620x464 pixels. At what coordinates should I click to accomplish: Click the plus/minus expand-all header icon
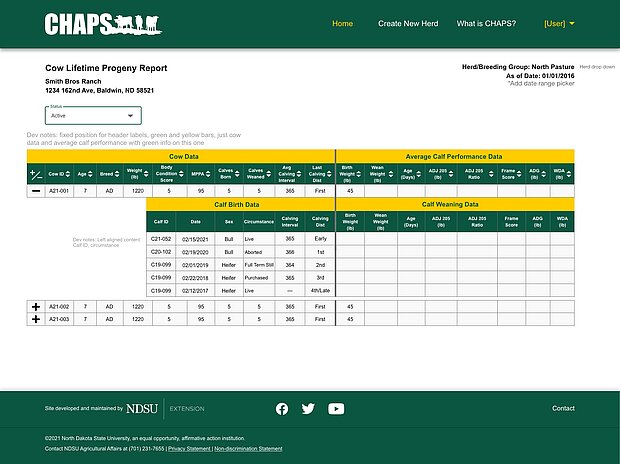(36, 174)
